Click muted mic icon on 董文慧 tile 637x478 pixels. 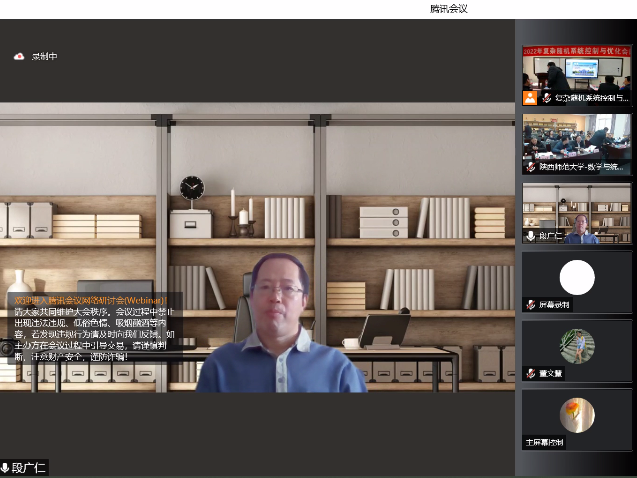pos(532,373)
